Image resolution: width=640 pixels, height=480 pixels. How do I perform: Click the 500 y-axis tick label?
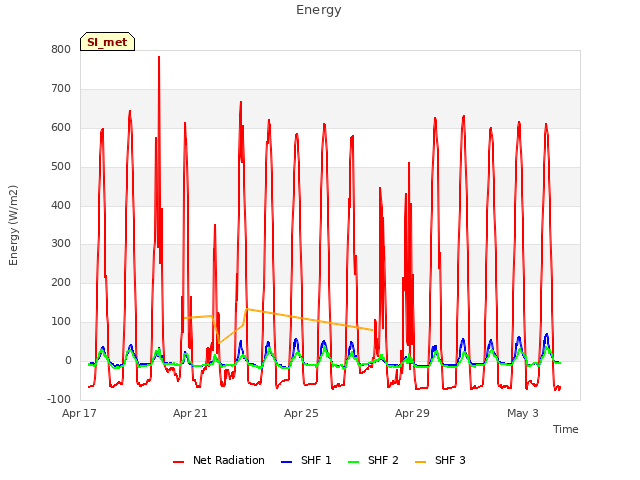[61, 167]
